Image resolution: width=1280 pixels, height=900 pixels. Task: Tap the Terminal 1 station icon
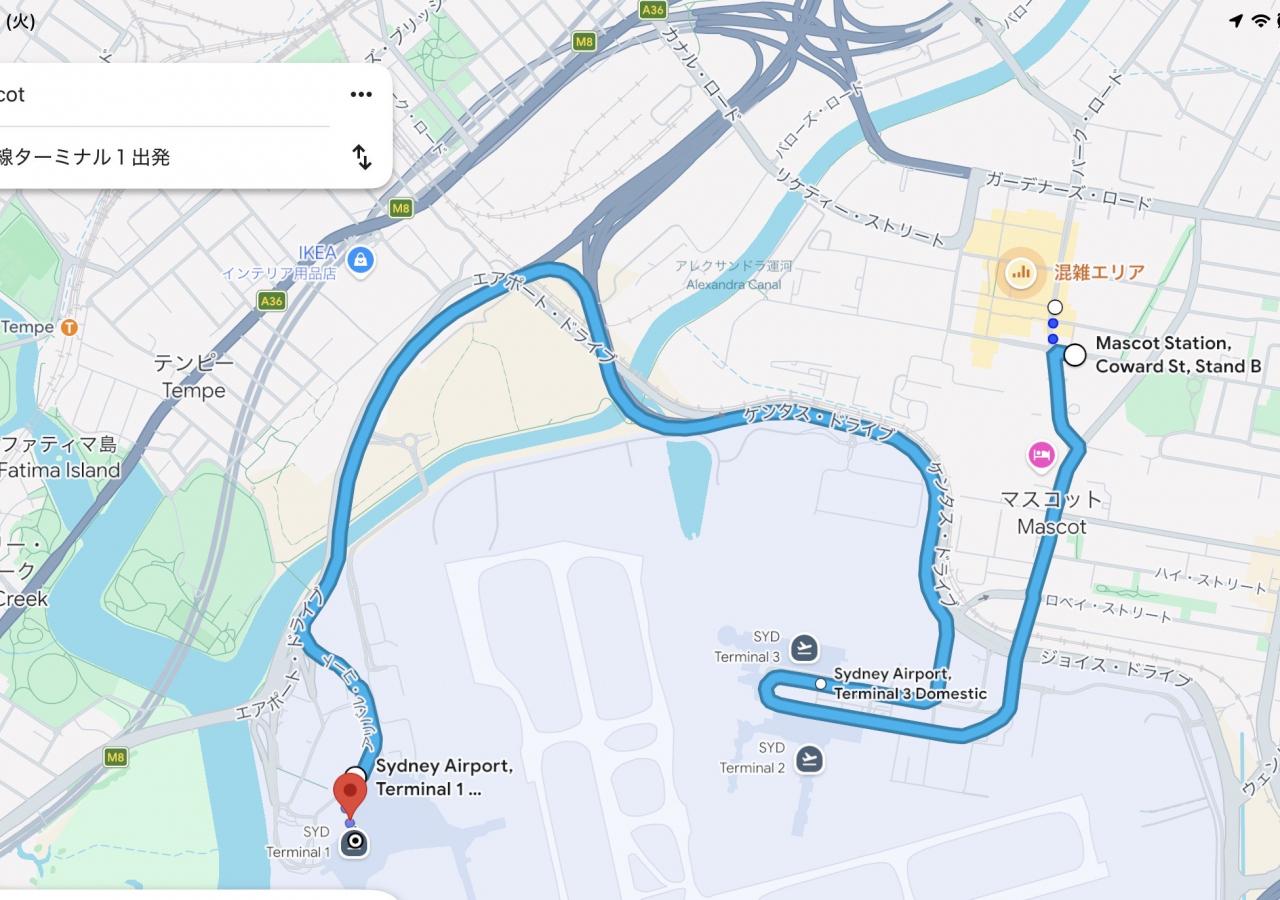coord(354,843)
